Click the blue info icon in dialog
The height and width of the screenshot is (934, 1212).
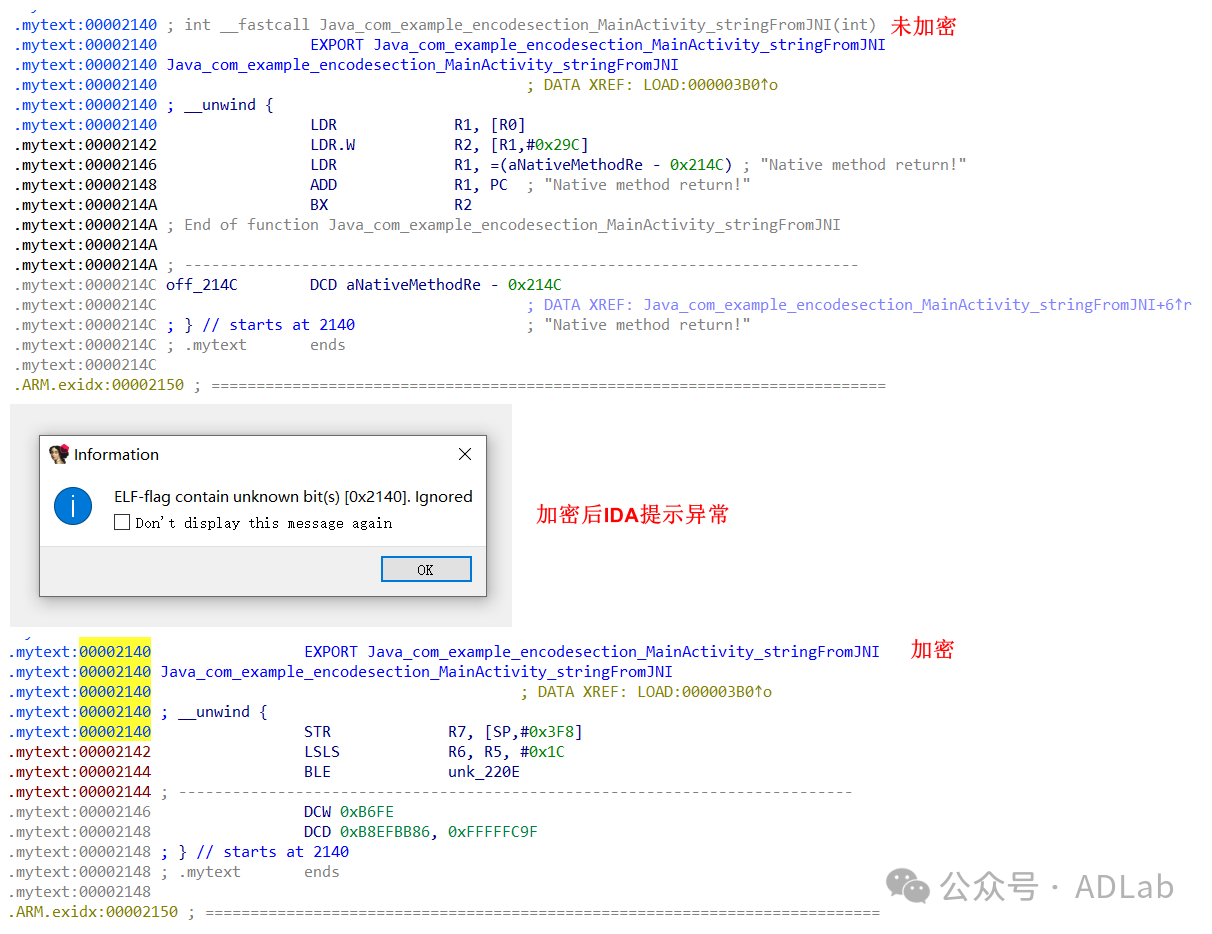pyautogui.click(x=73, y=507)
